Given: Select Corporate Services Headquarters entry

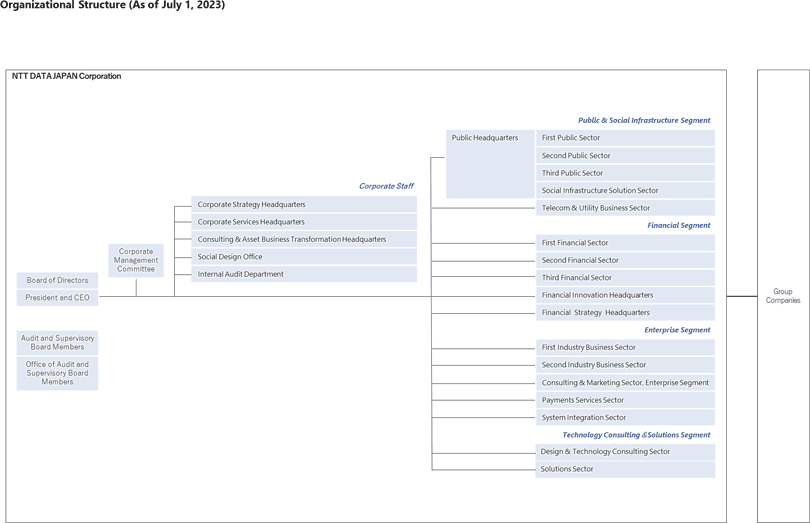Looking at the screenshot, I should 304,222.
